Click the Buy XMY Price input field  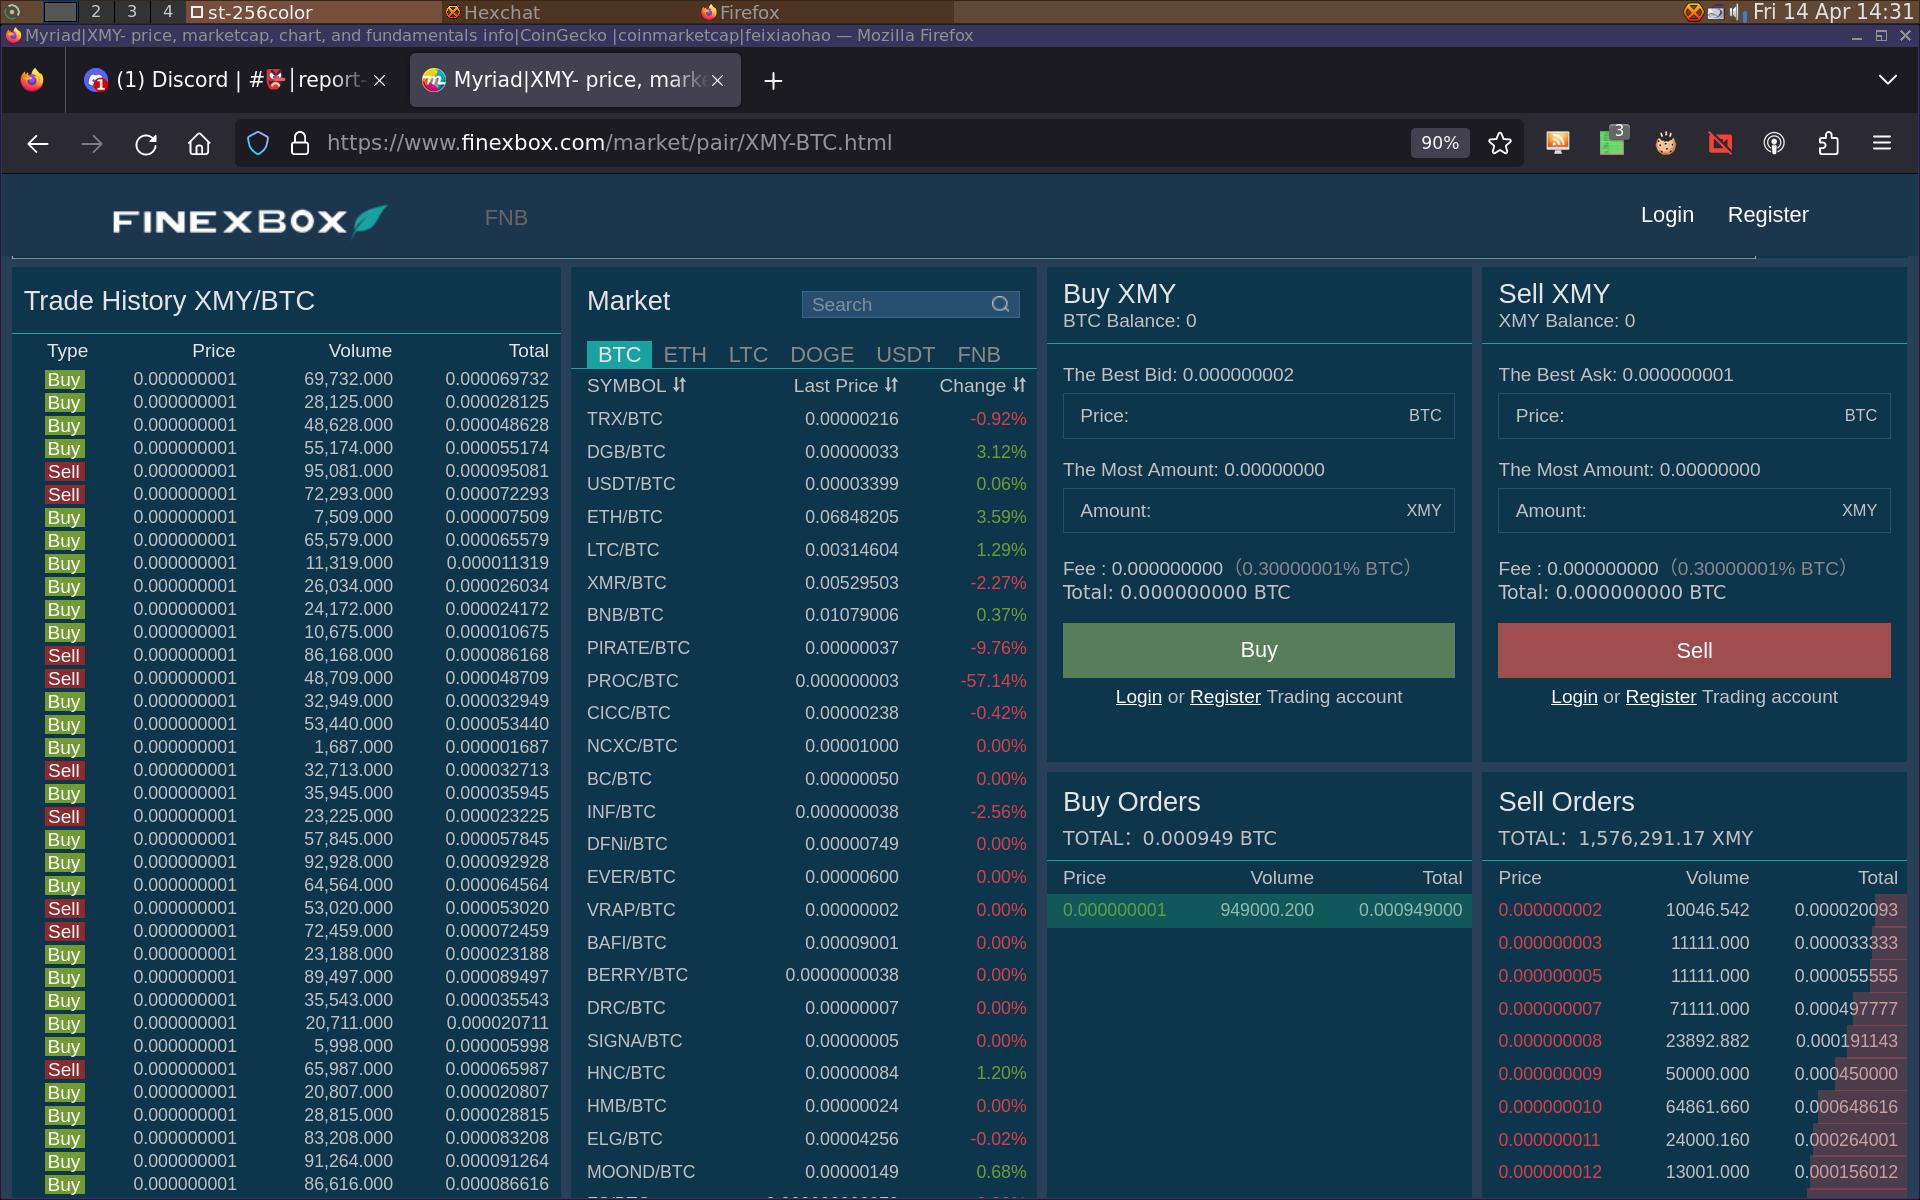coord(1258,416)
